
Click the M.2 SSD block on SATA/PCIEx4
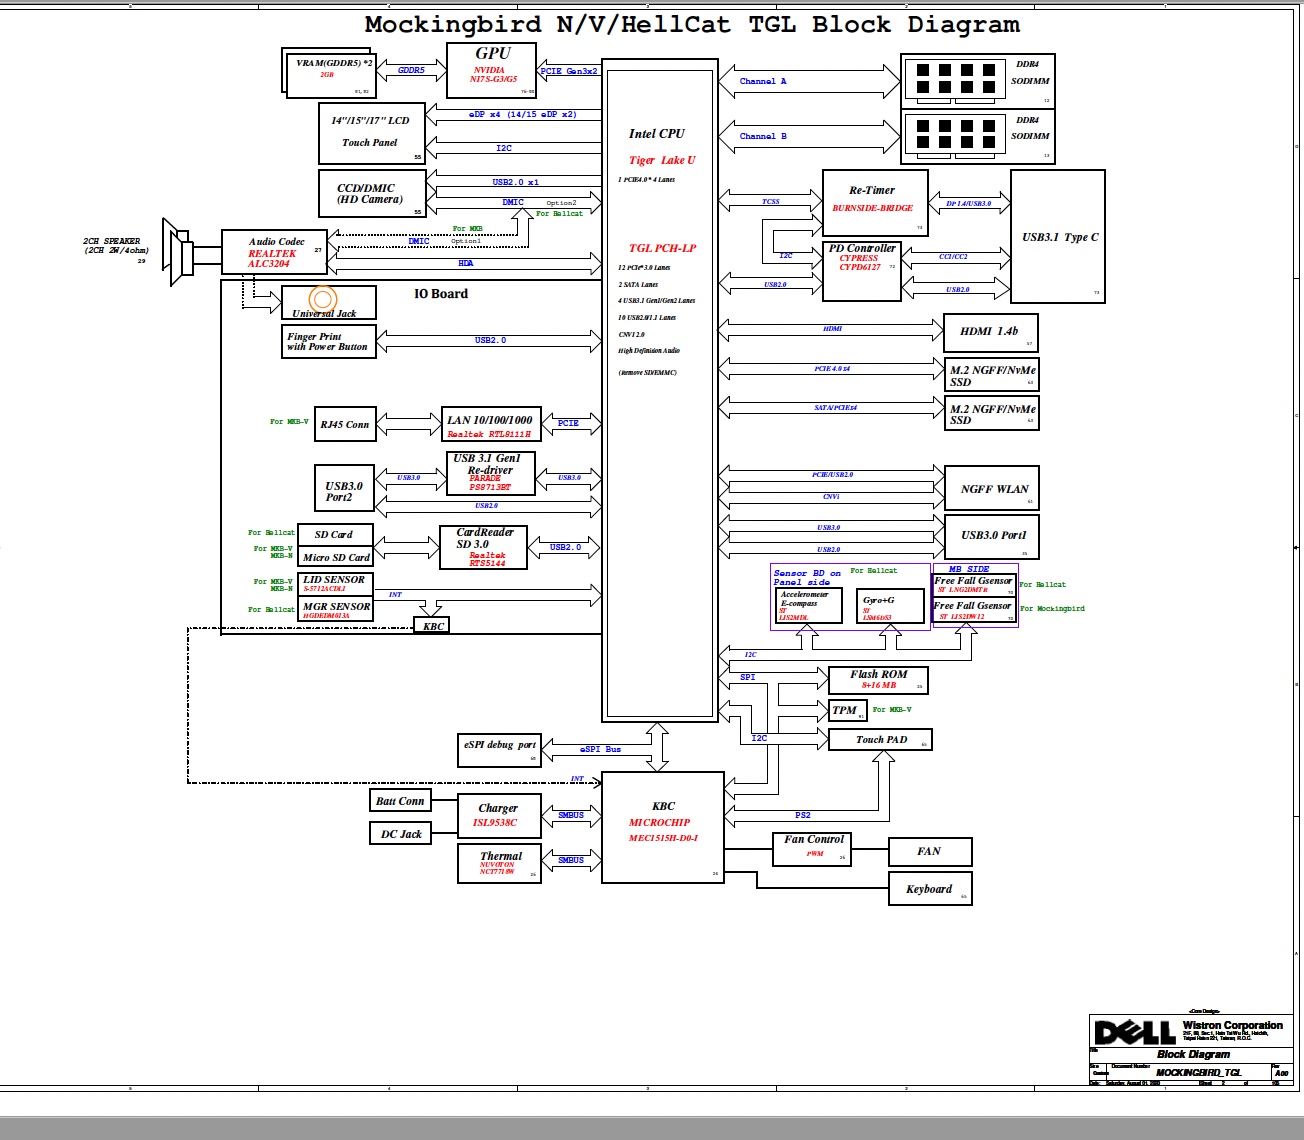click(x=991, y=414)
